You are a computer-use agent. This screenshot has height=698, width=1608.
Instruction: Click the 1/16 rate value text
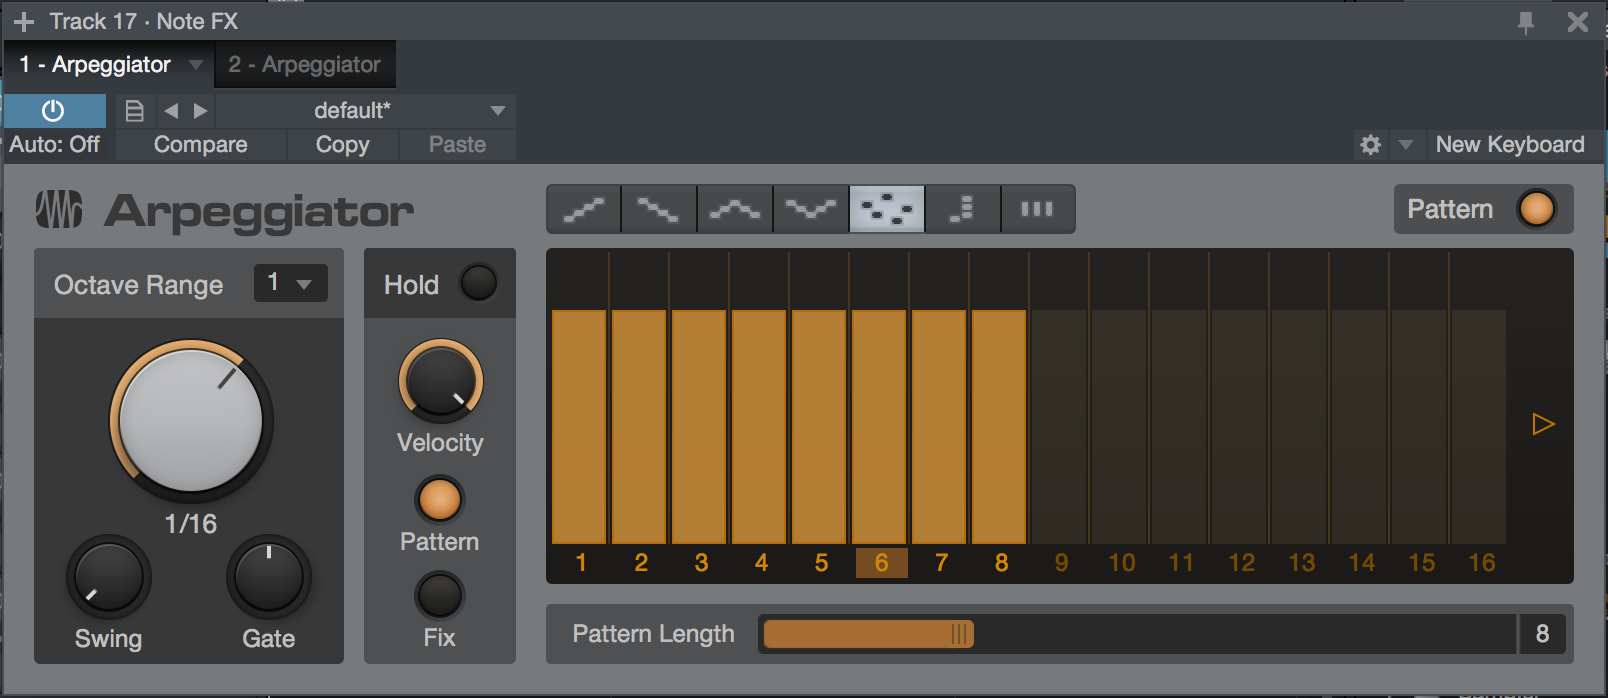(191, 524)
